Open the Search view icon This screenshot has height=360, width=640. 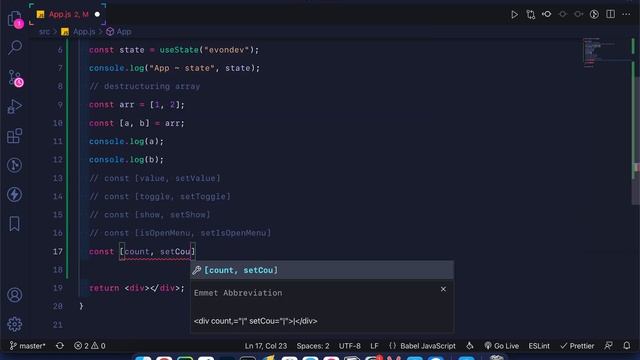[15, 47]
